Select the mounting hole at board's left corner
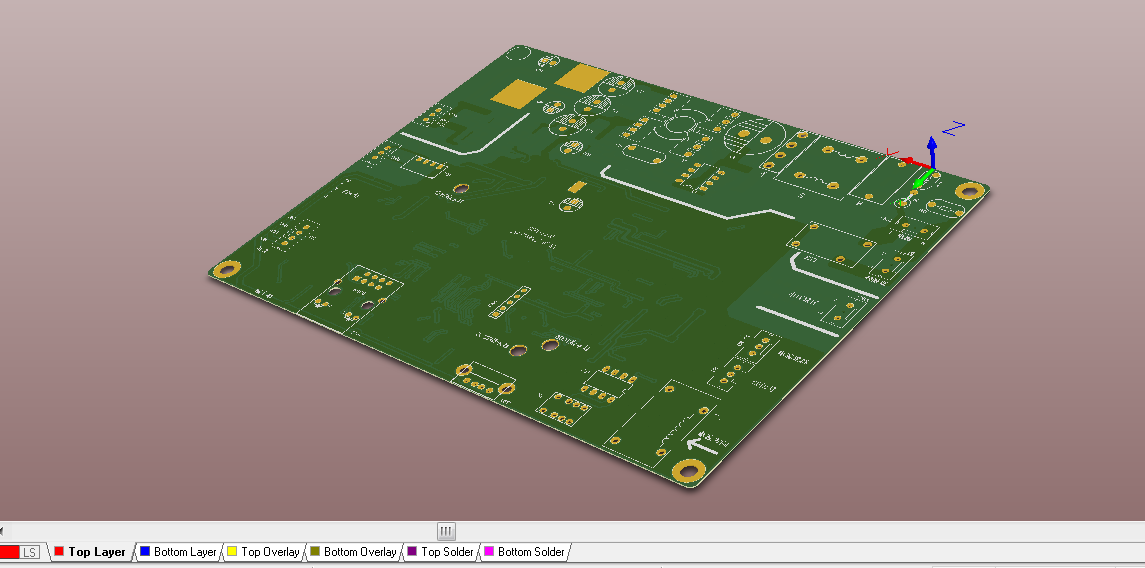 click(227, 269)
